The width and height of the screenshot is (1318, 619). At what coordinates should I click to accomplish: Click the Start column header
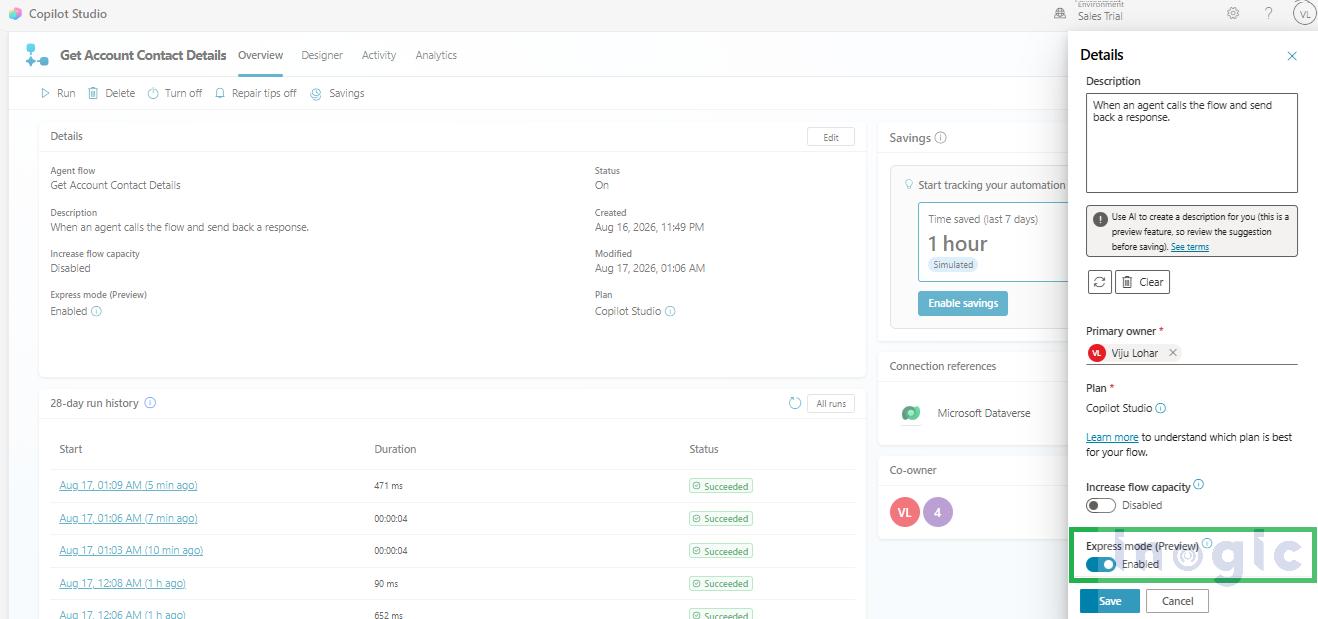[x=71, y=449]
